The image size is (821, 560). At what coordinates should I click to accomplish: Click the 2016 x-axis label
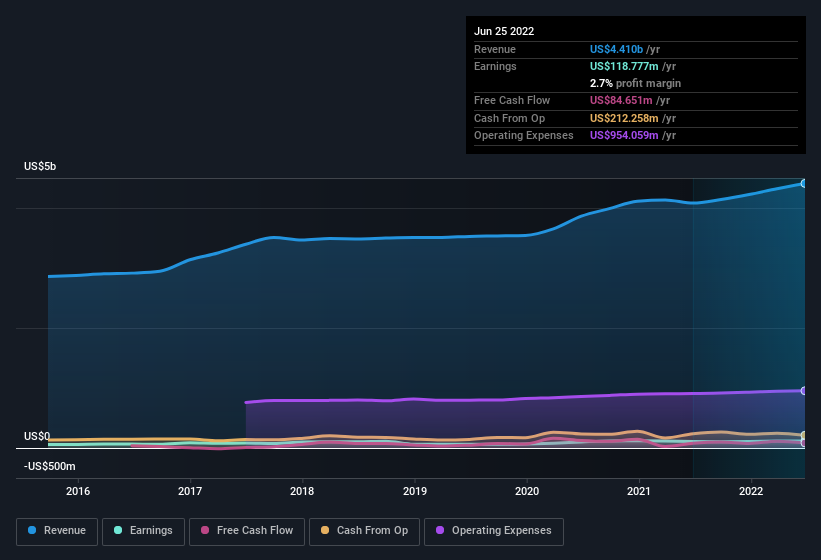coord(78,491)
